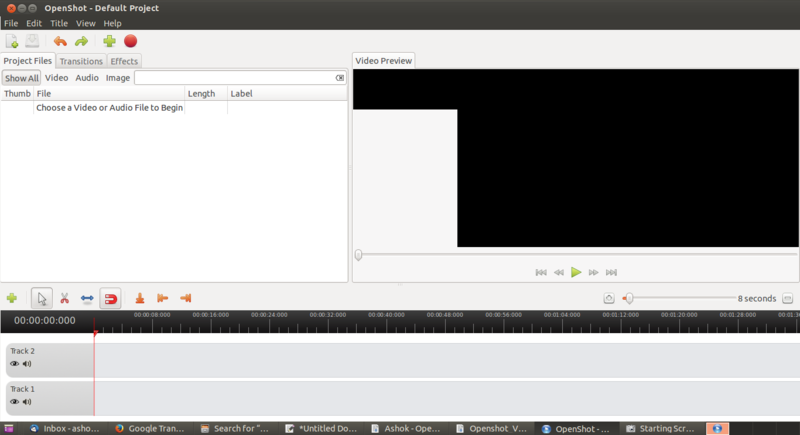Jump to previous marker icon
Screen dimensions: 800x435
pyautogui.click(x=163, y=298)
